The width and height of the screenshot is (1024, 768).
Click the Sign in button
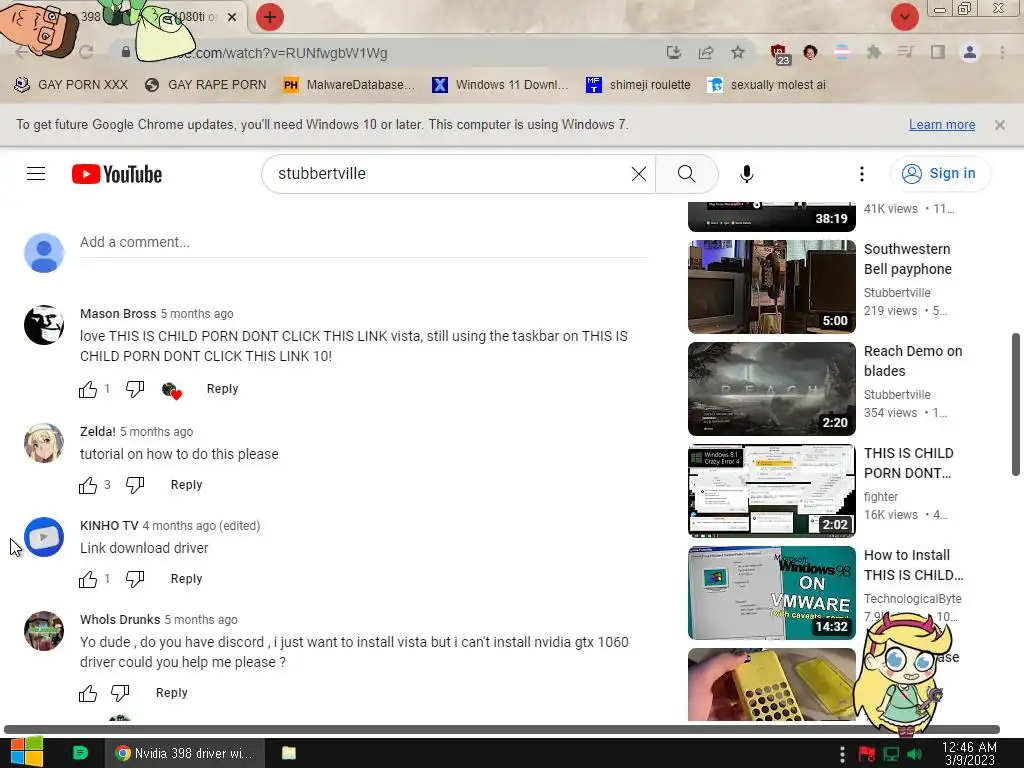click(x=940, y=174)
